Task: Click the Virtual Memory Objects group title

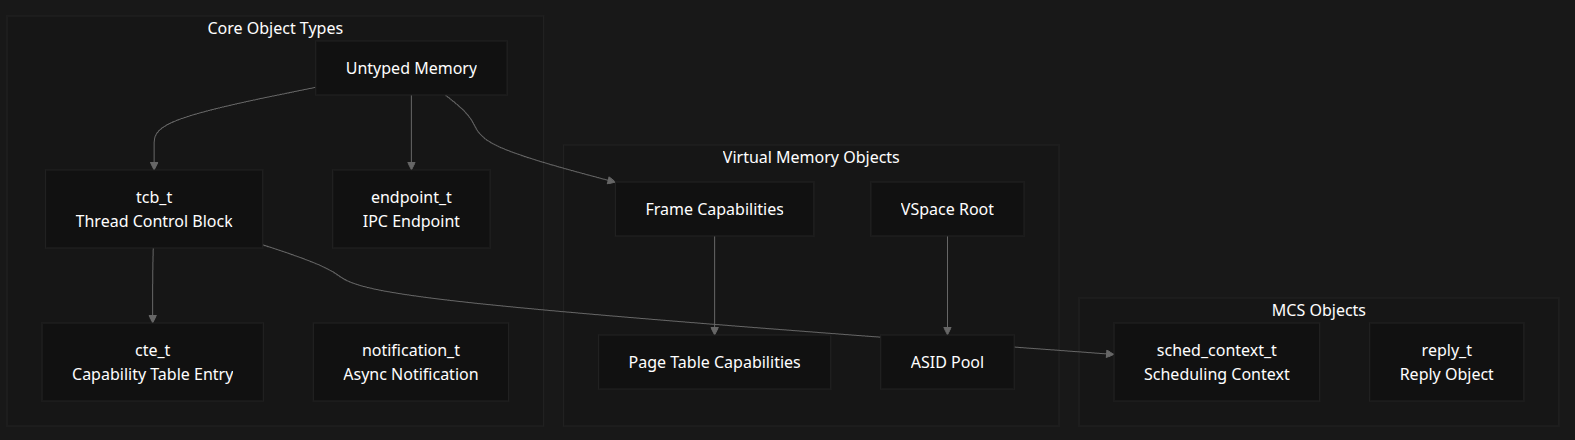Action: point(810,157)
